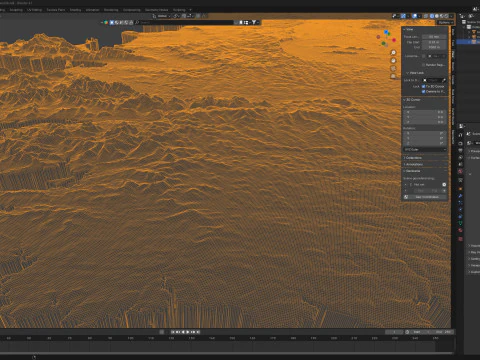Select material preview shading
Image resolution: width=480 pixels, height=360 pixels.
[x=442, y=16]
